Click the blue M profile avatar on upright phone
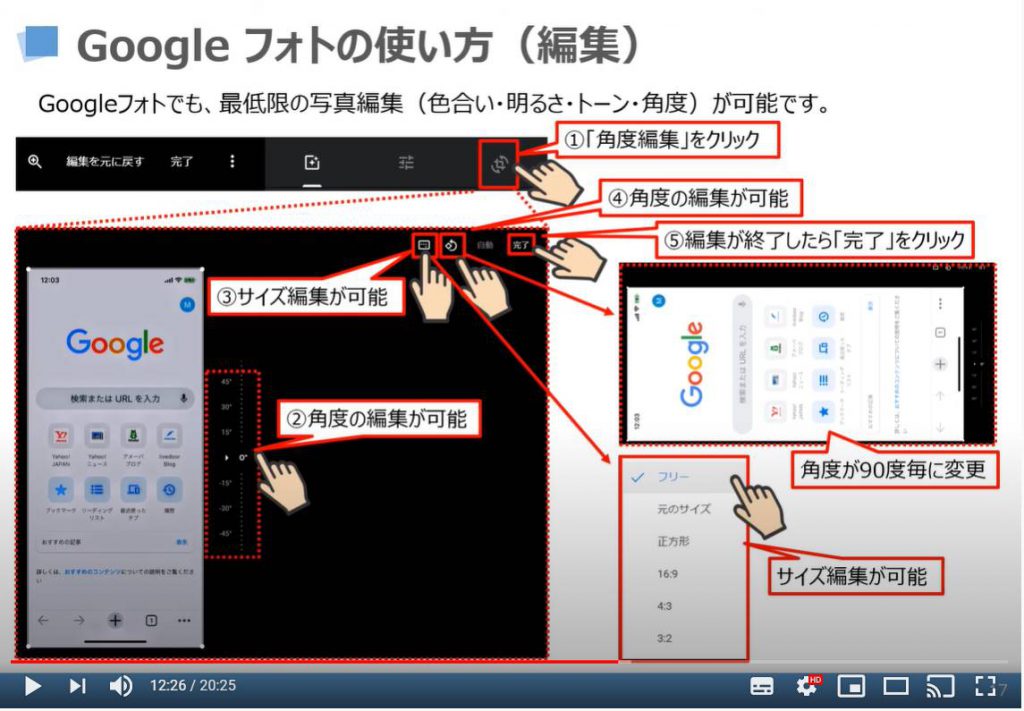1024x711 pixels. [x=187, y=305]
